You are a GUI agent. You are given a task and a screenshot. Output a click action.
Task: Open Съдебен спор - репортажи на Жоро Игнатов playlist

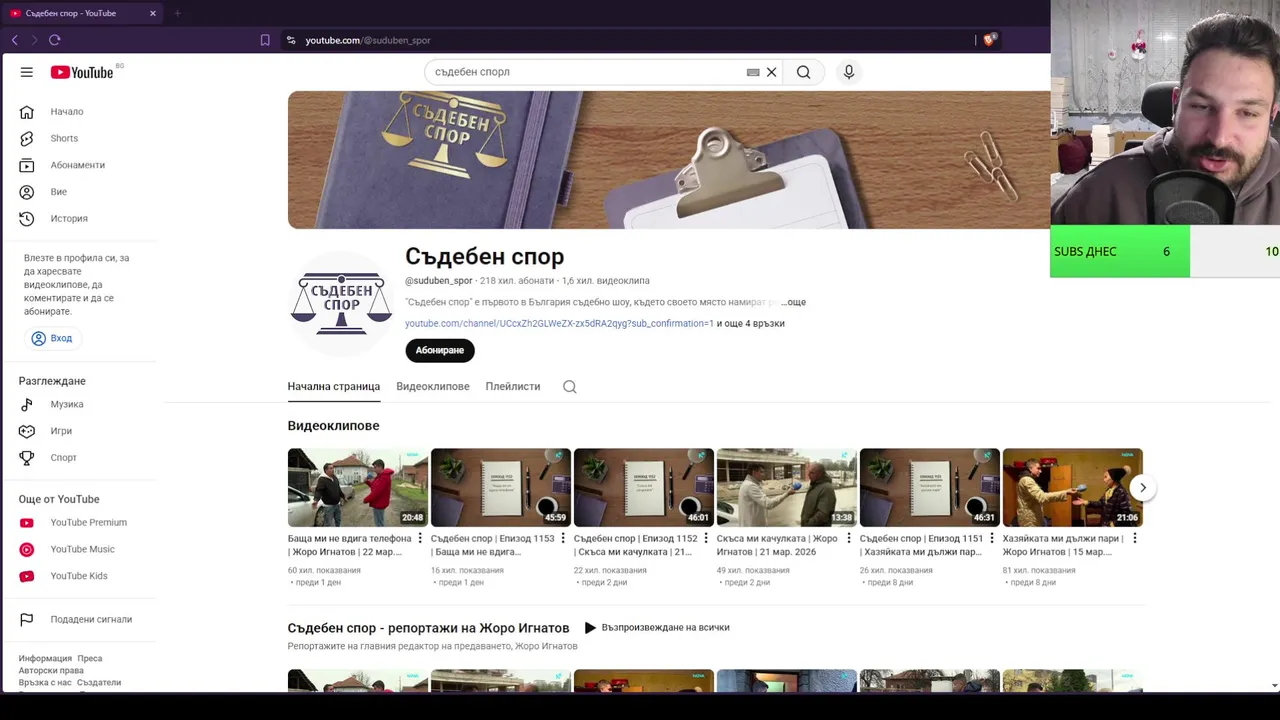(428, 628)
